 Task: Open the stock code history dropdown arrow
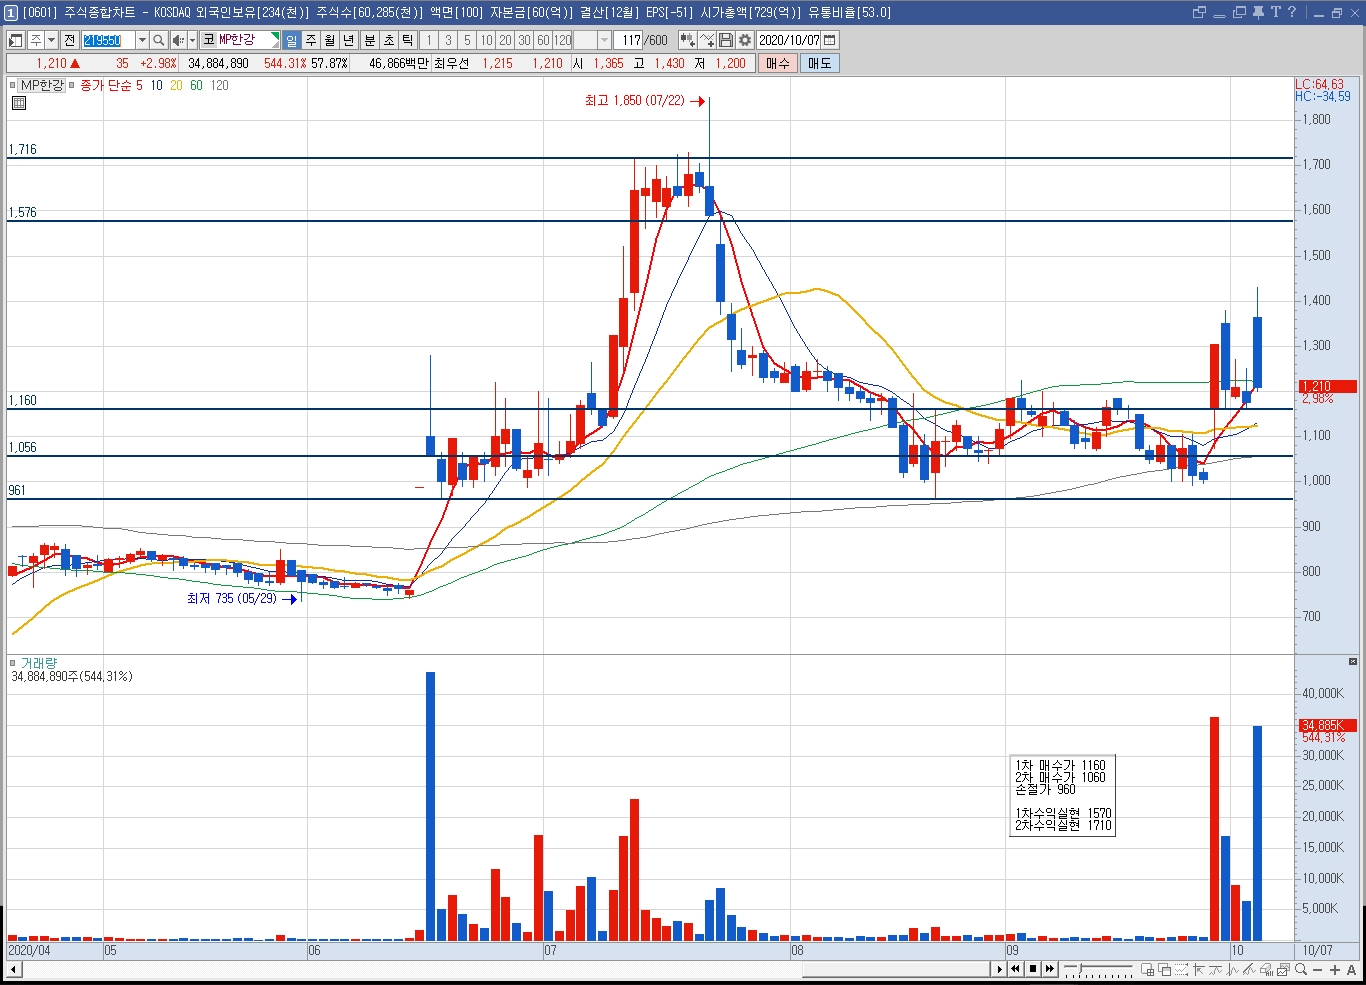point(142,40)
